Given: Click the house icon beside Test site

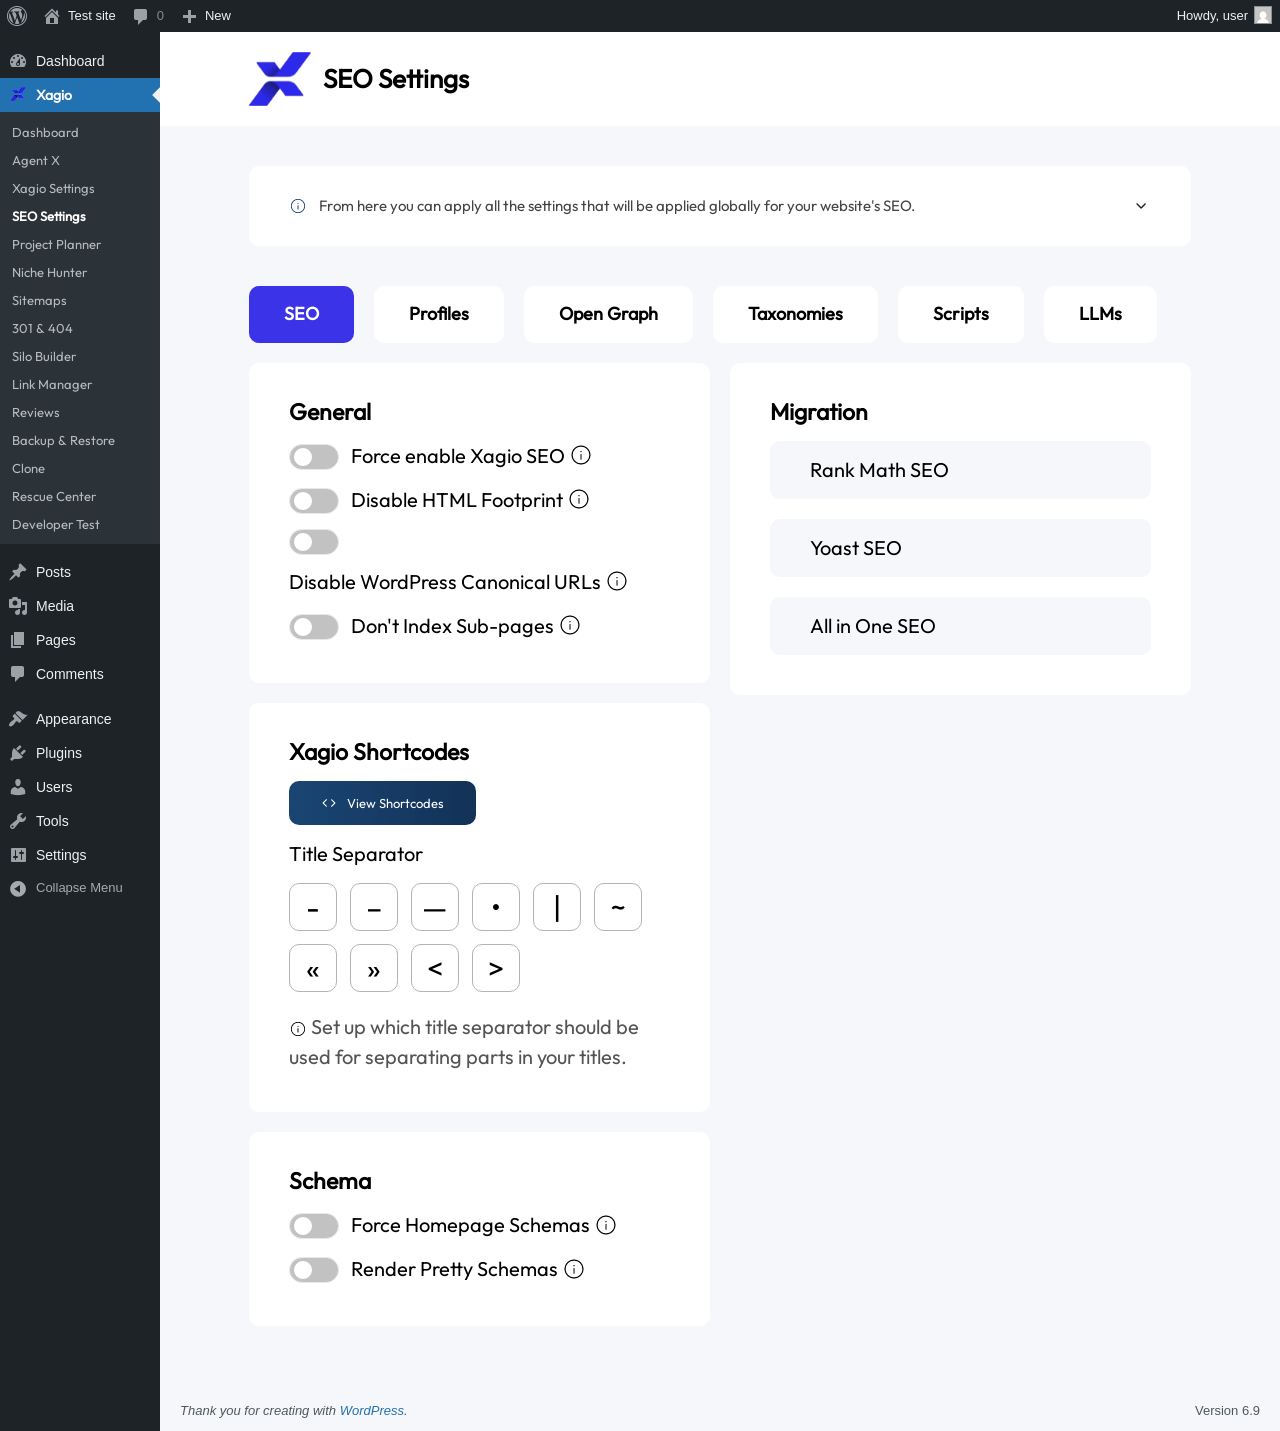Looking at the screenshot, I should click(x=52, y=16).
